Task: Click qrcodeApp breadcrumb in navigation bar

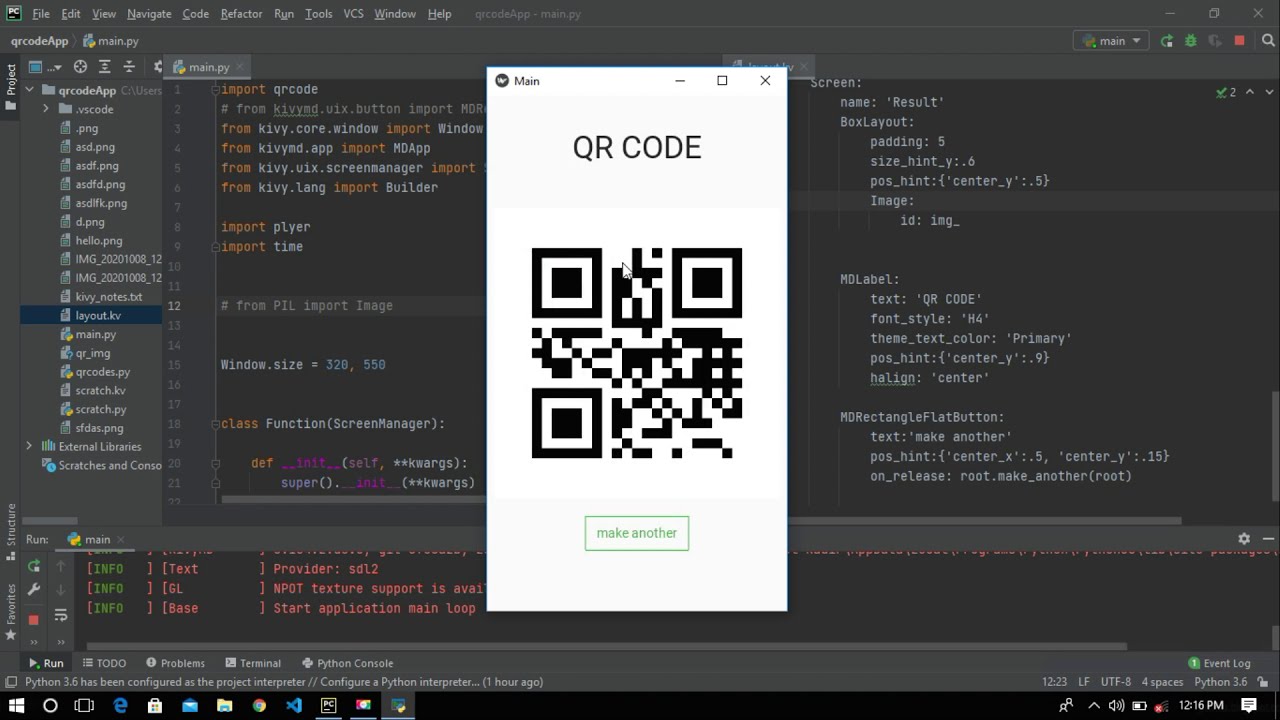Action: point(39,41)
